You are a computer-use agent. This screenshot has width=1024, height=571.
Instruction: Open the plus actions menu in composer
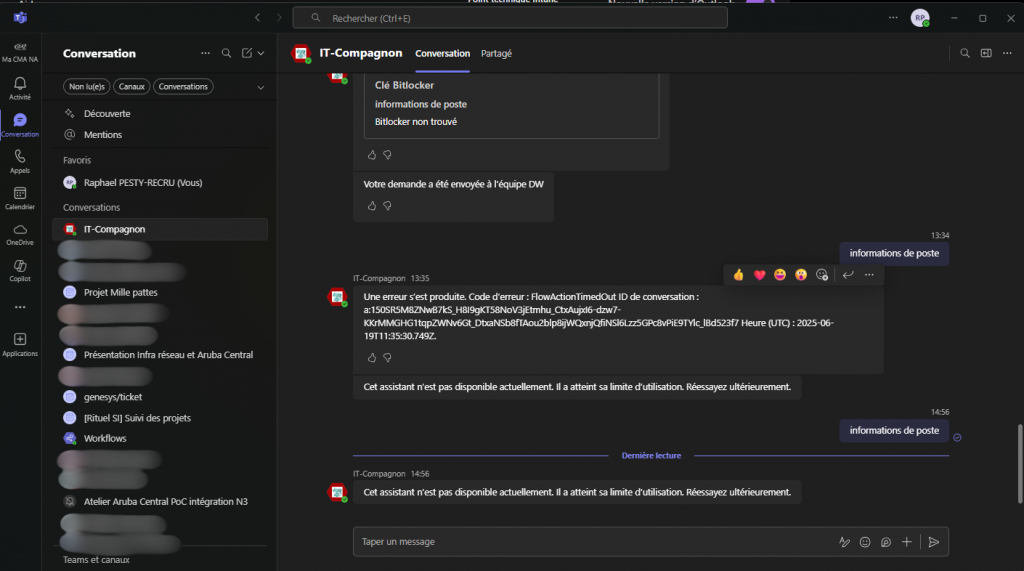point(906,542)
